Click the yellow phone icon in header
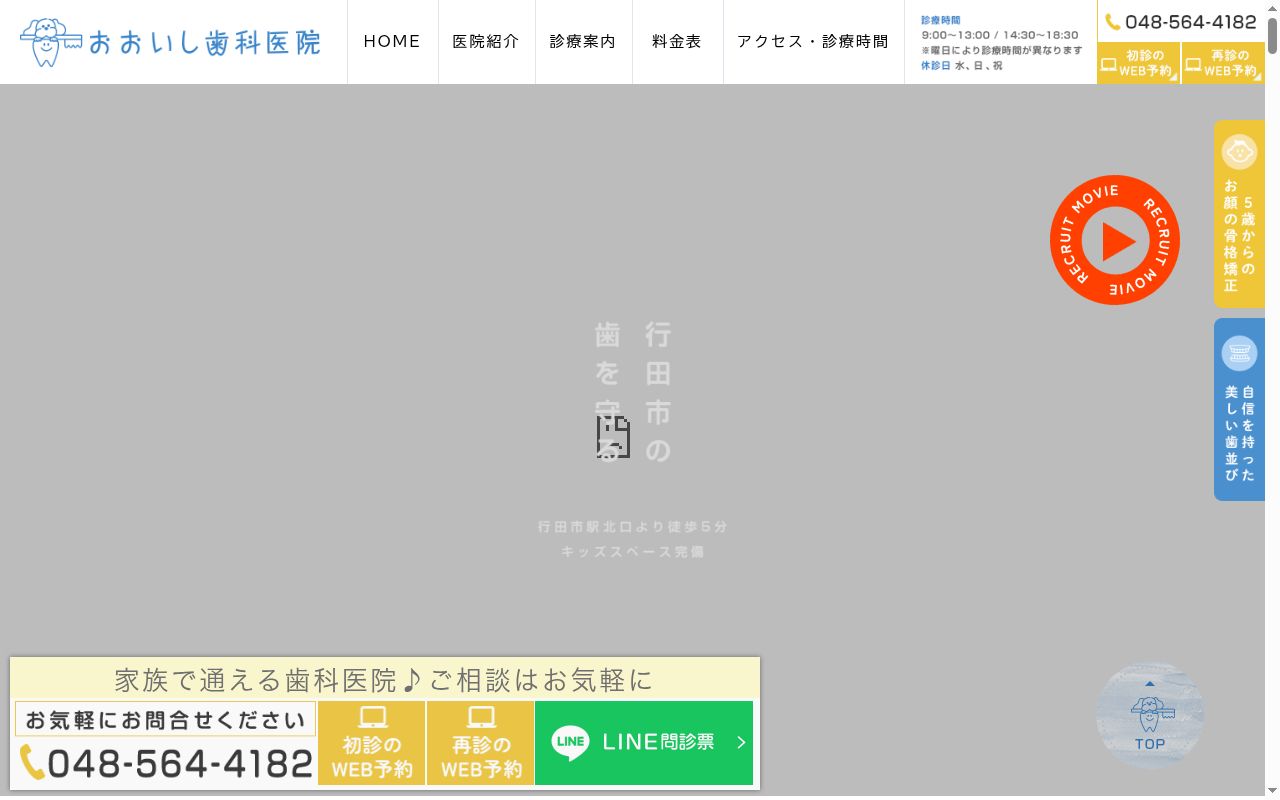Screen dimensions: 1280x800 1112,22
